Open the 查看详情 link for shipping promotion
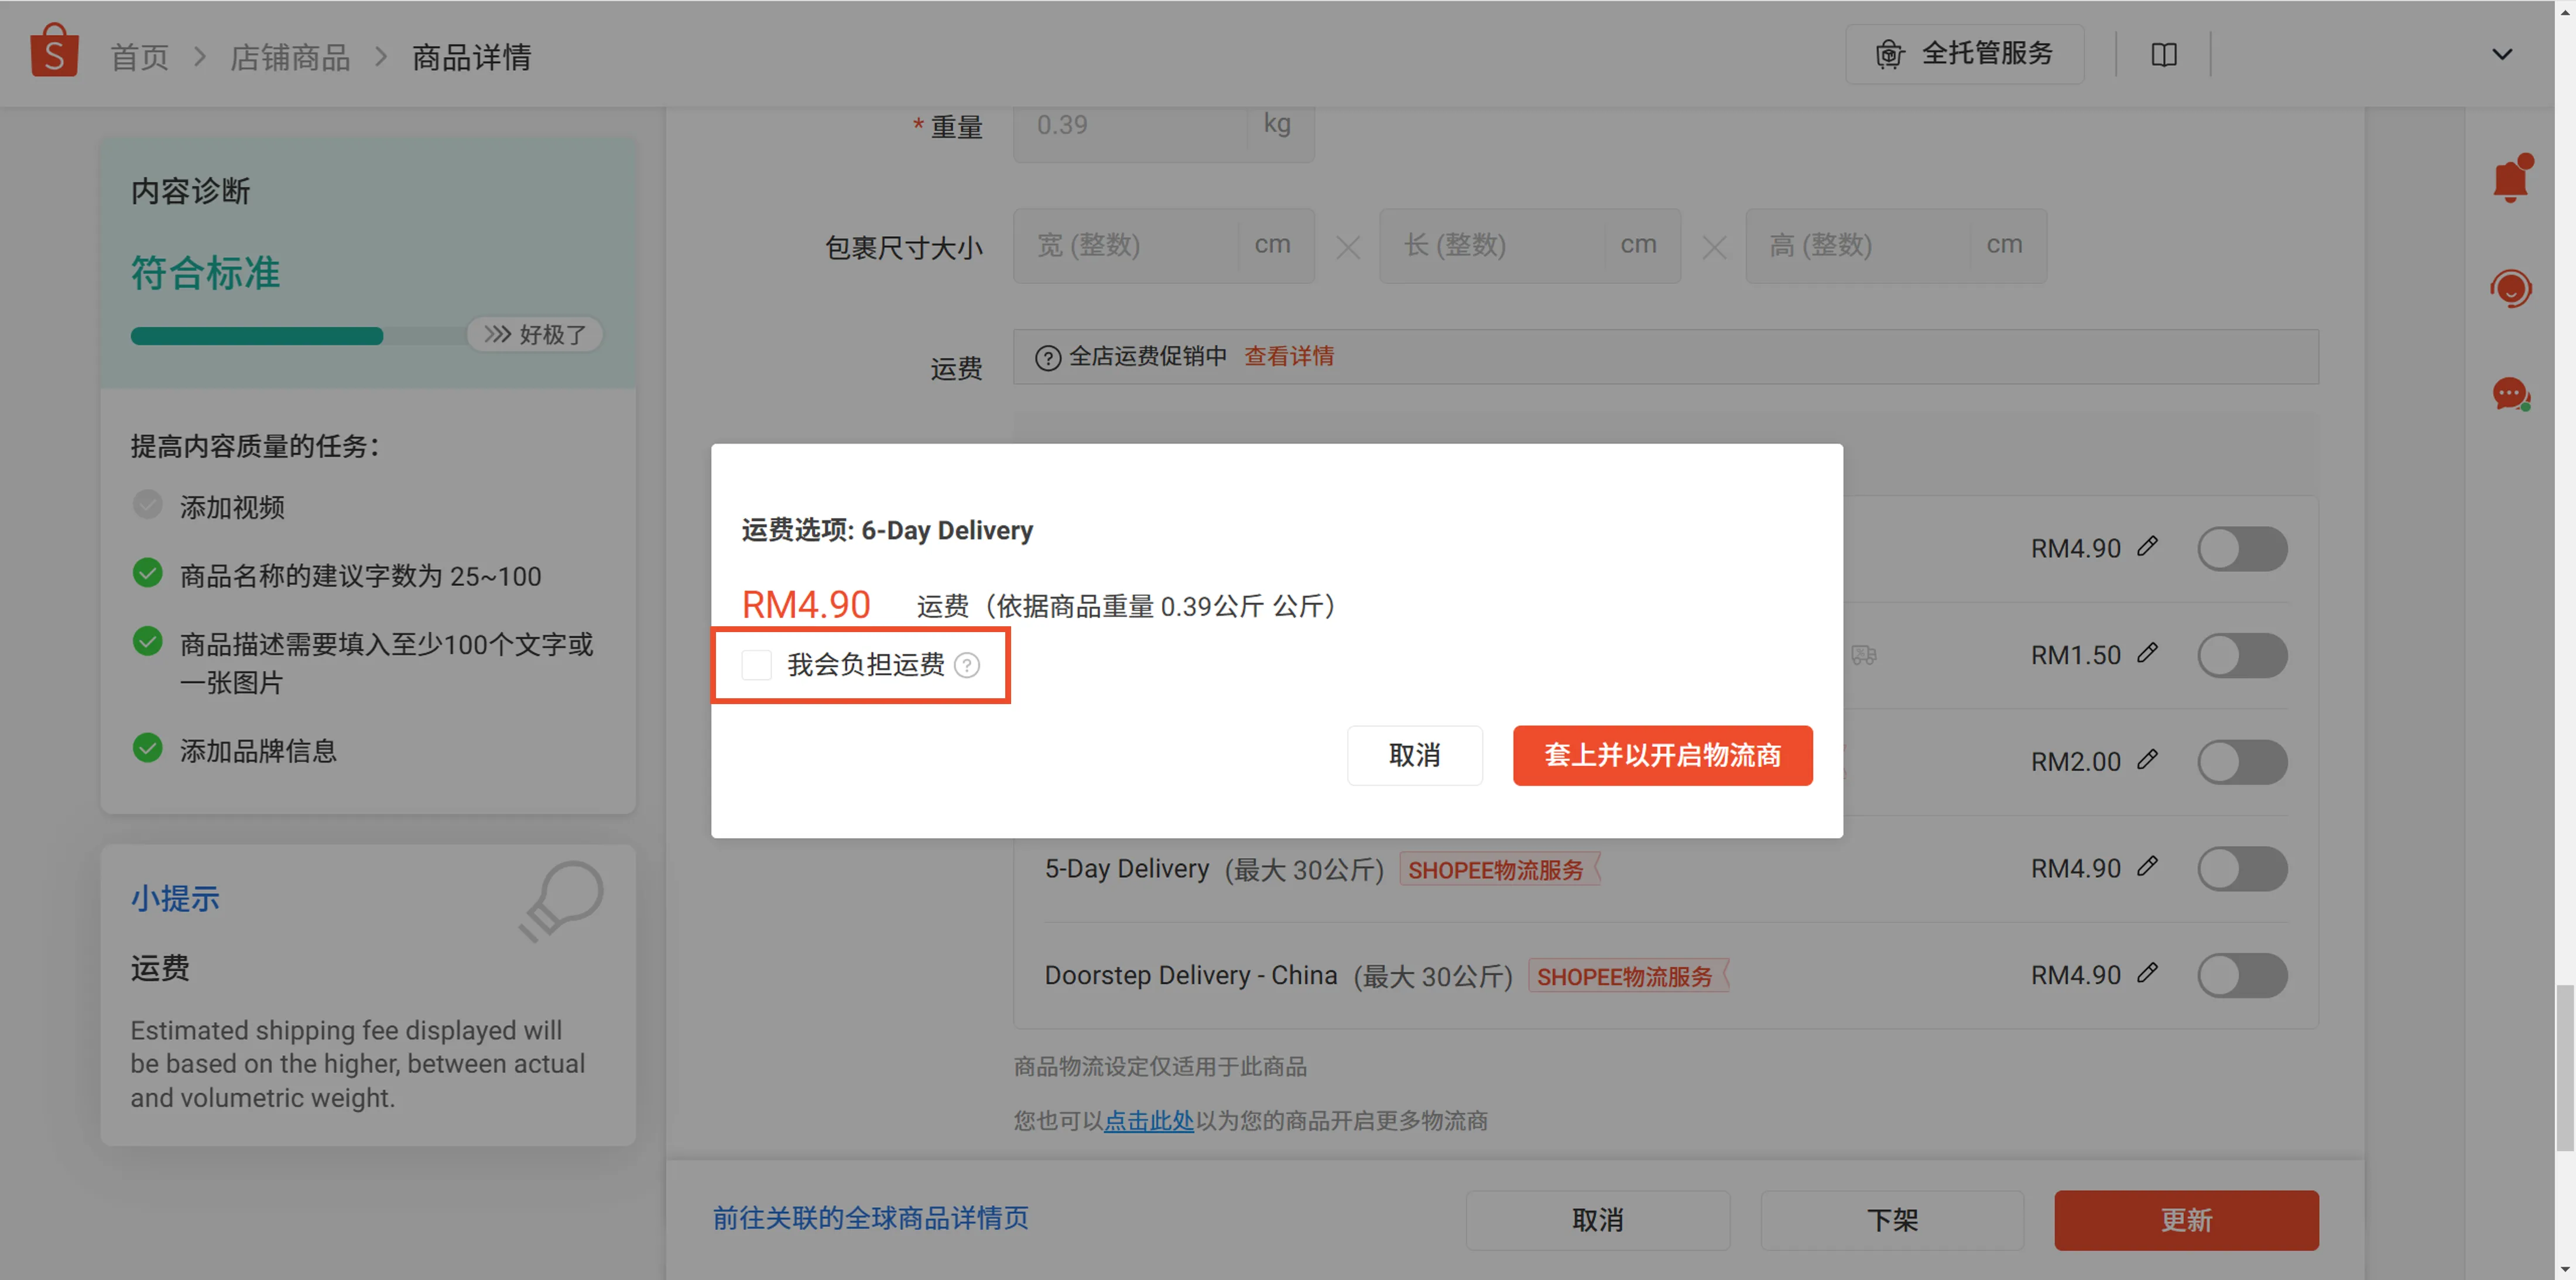Viewport: 2576px width, 1280px height. click(1288, 356)
